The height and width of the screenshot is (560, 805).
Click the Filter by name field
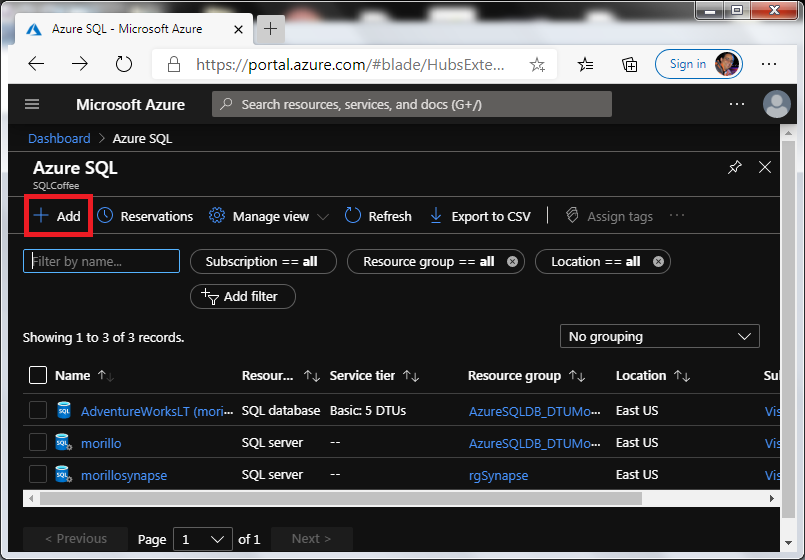pyautogui.click(x=101, y=261)
